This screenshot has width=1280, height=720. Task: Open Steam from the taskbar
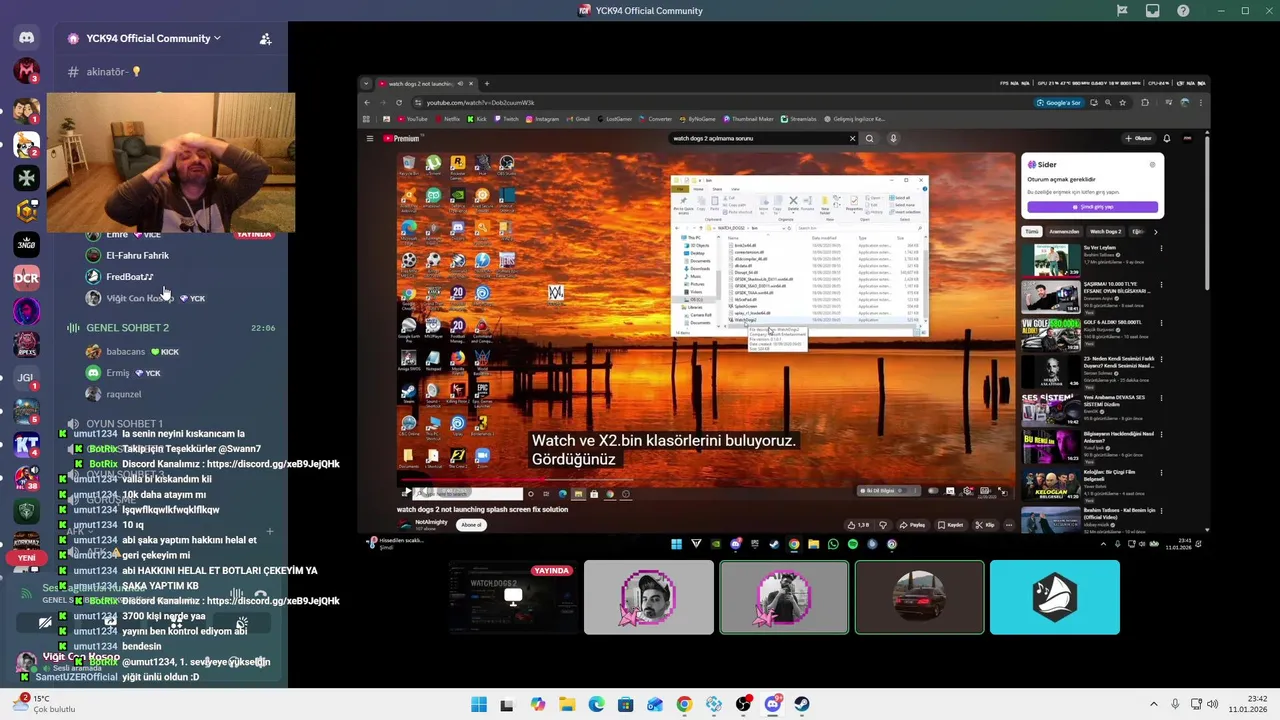[x=802, y=704]
